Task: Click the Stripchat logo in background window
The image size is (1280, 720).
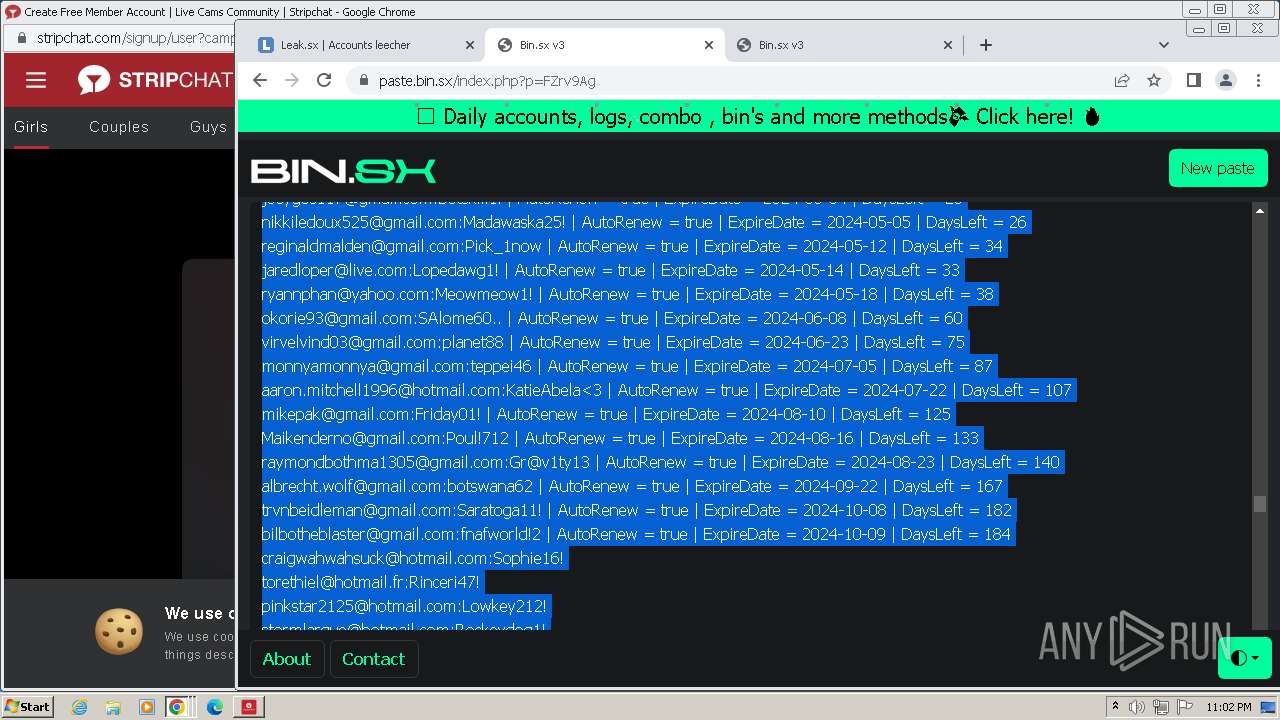Action: [x=155, y=81]
